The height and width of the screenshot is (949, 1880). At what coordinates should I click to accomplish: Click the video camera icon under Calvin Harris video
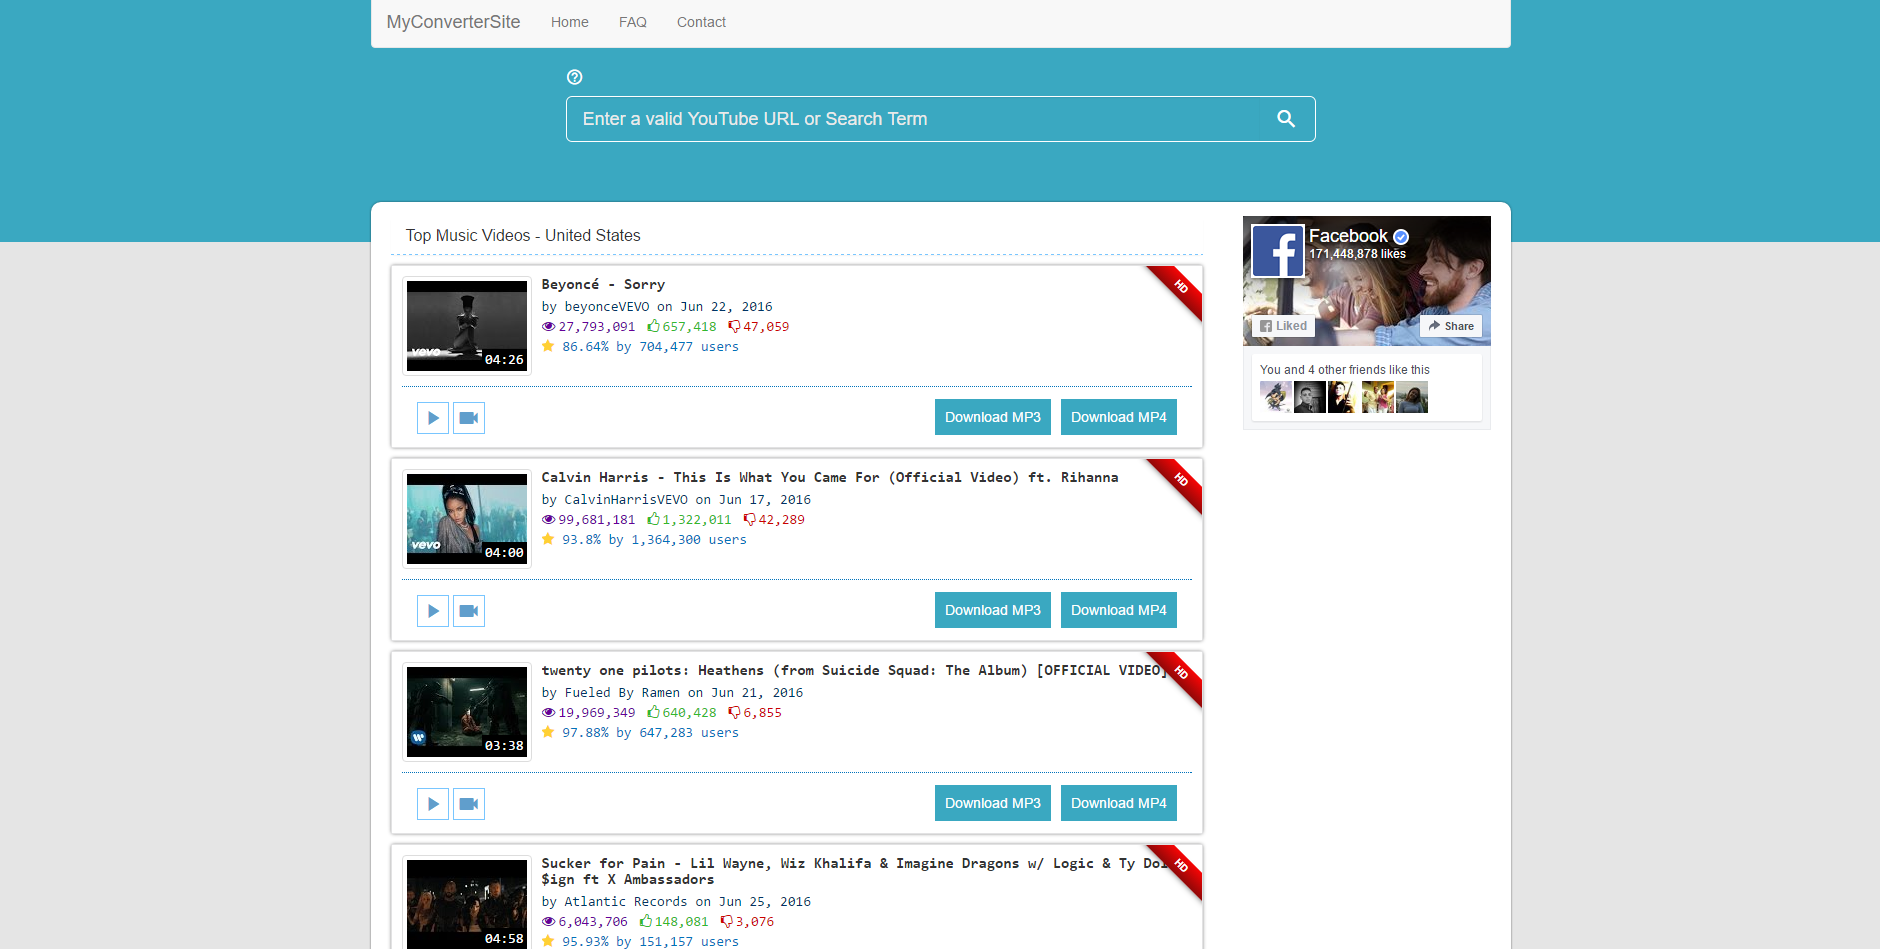(x=468, y=610)
